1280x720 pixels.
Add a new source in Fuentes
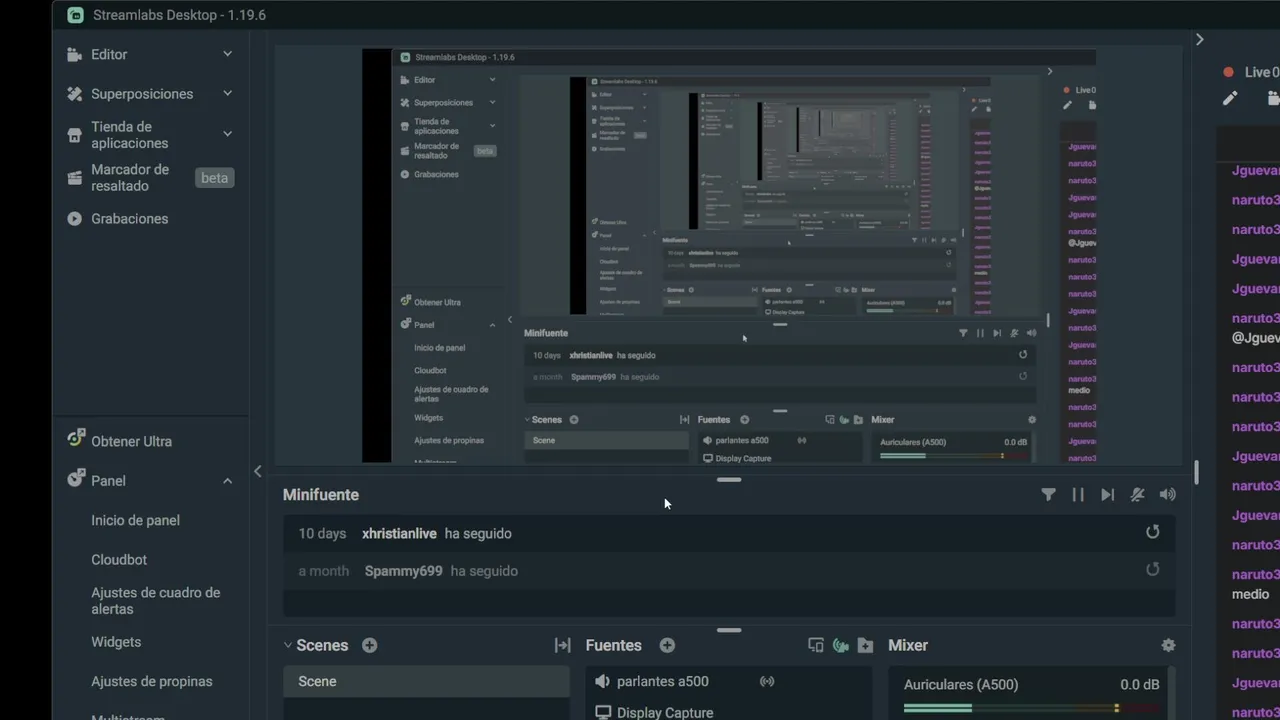[667, 645]
